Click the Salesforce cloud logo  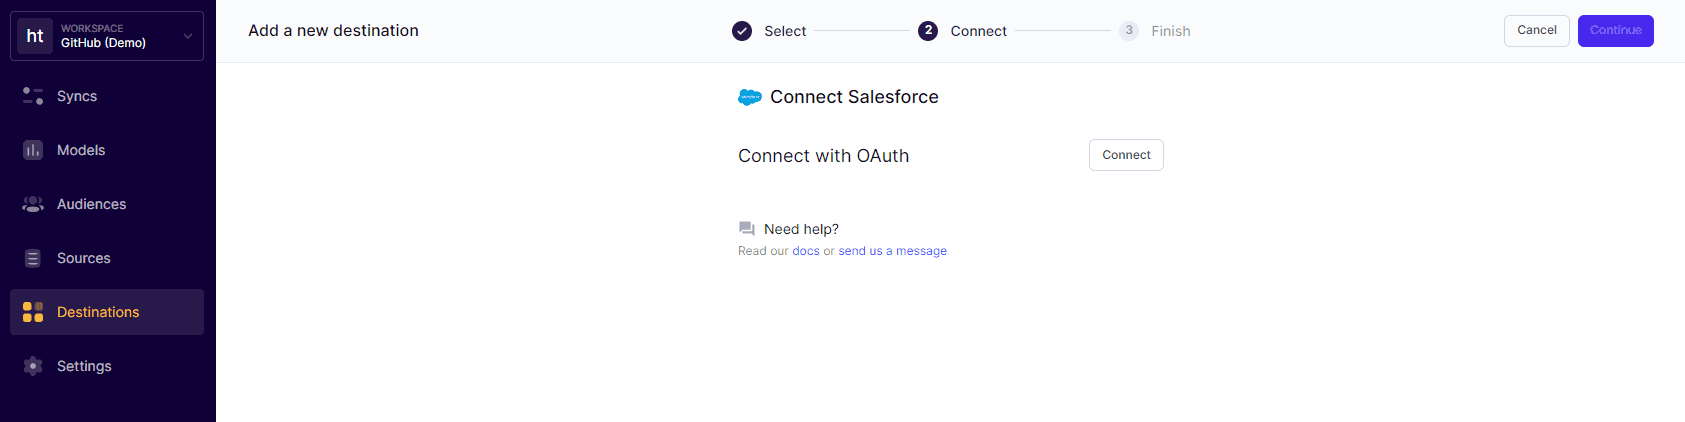(x=750, y=97)
